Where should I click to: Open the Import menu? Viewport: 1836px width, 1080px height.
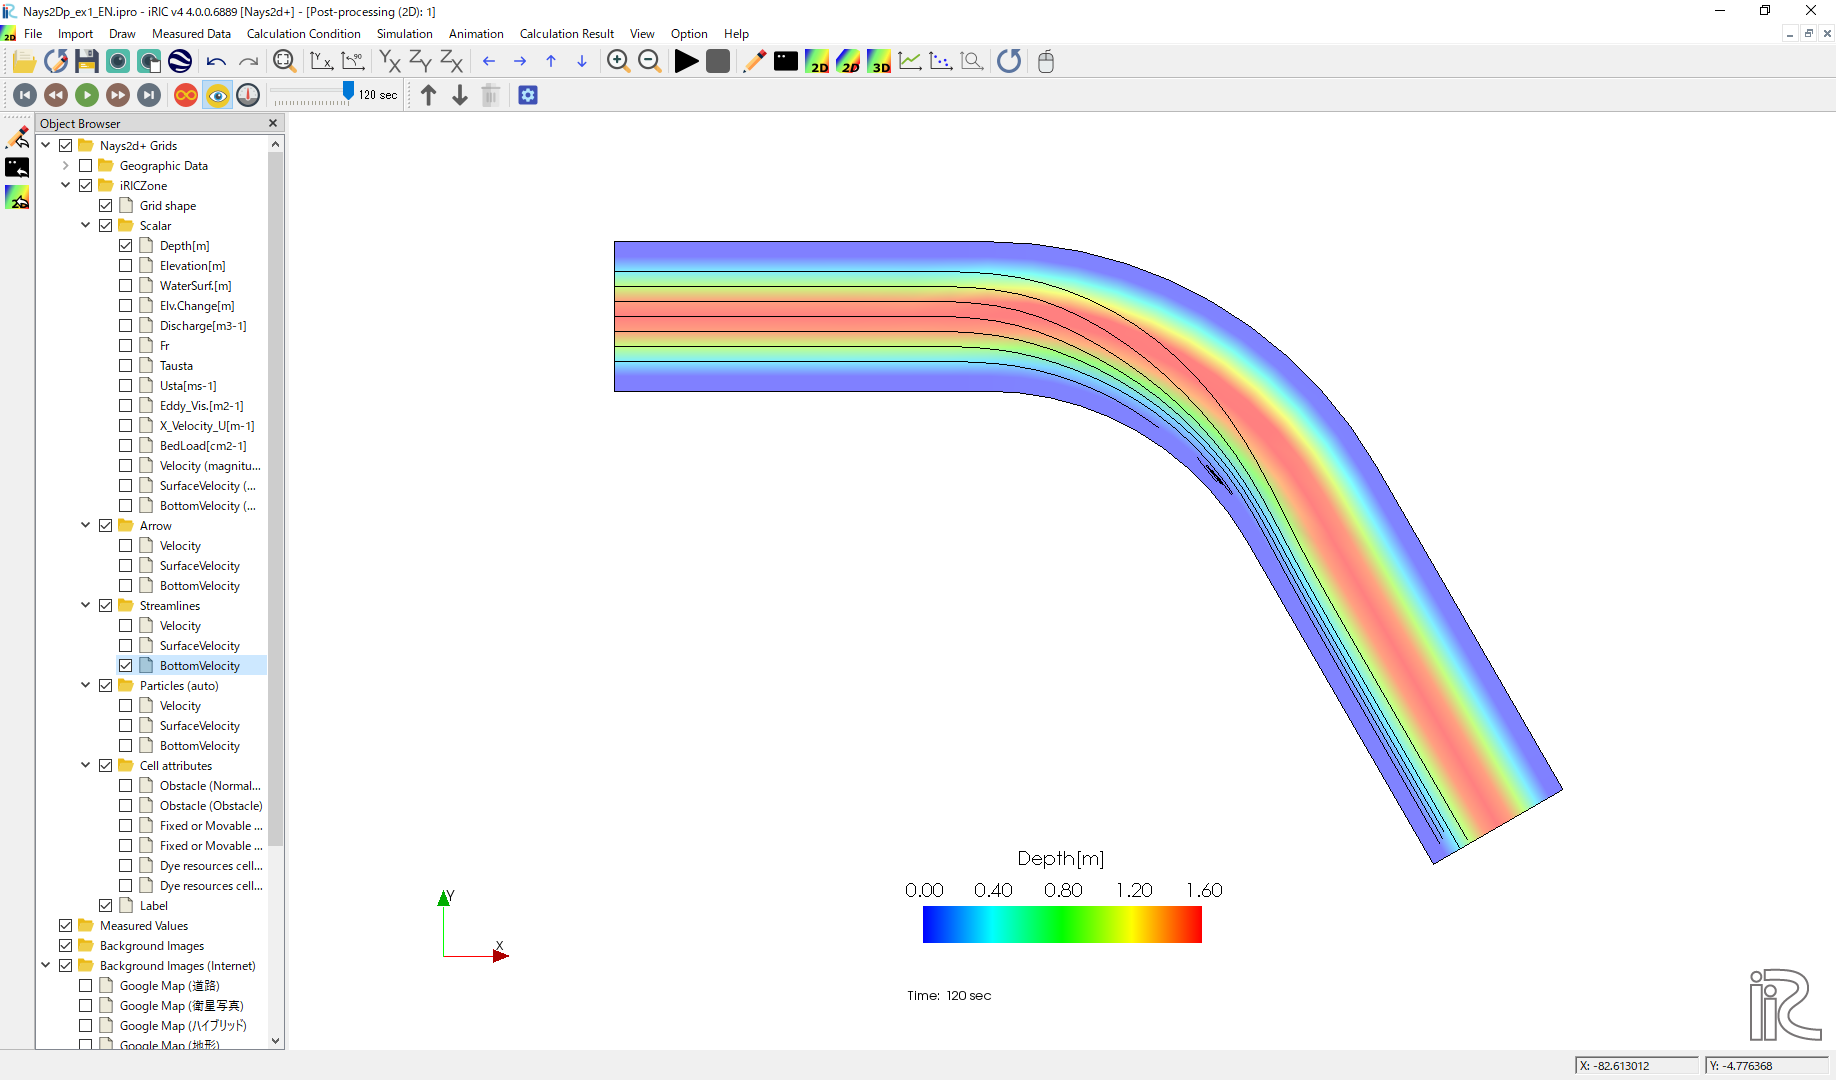coord(75,34)
